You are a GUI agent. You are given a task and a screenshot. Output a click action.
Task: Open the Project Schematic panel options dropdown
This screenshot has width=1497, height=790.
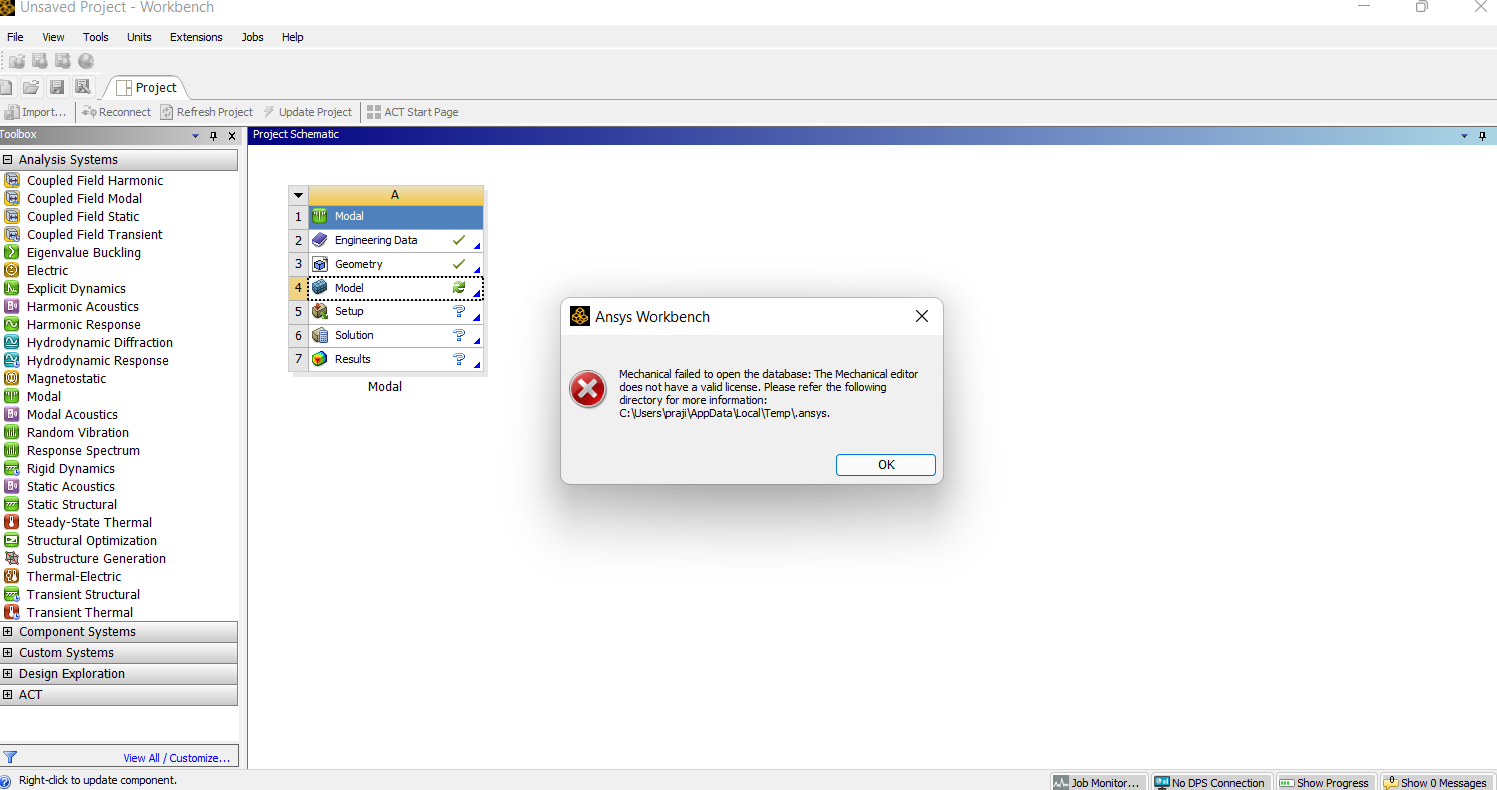1465,136
